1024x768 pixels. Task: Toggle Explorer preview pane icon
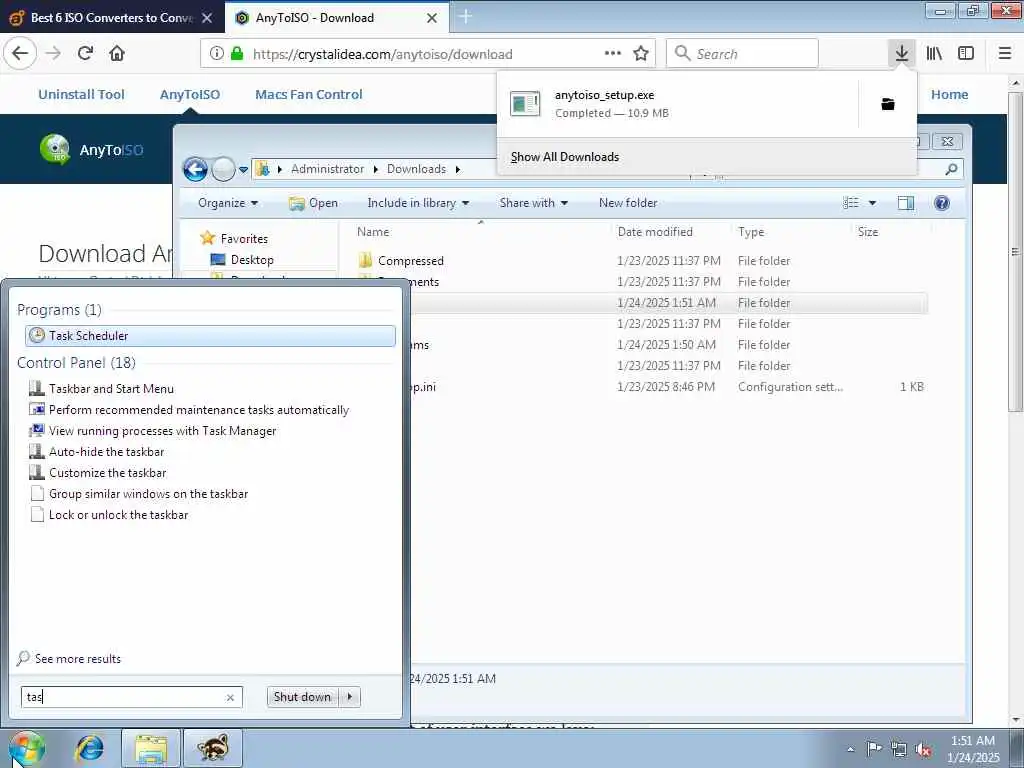[906, 203]
